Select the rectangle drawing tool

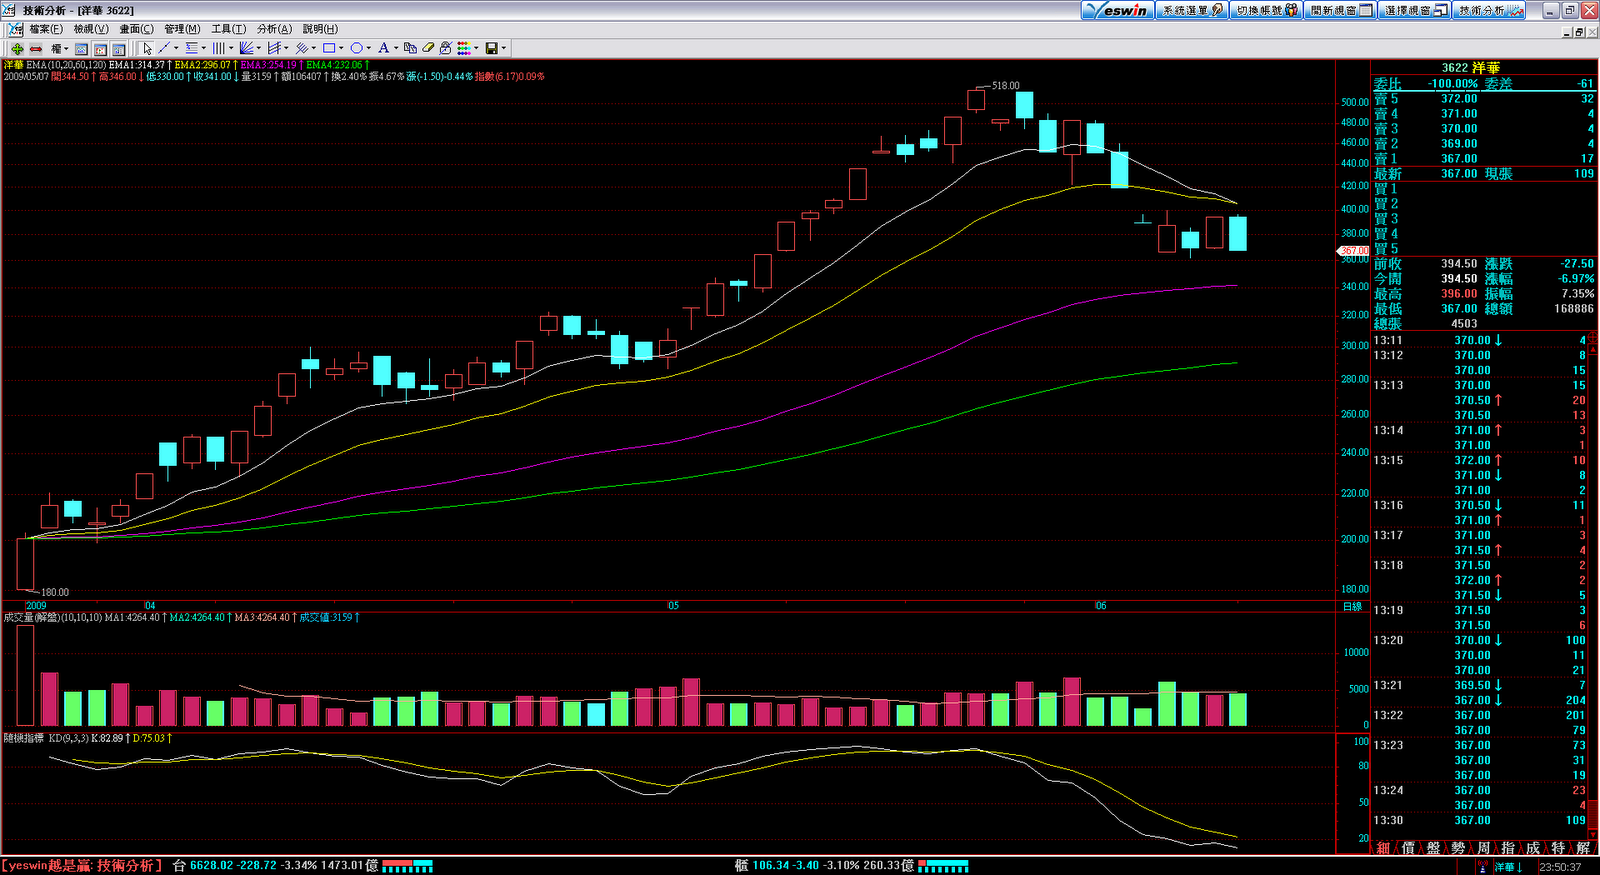tap(329, 48)
